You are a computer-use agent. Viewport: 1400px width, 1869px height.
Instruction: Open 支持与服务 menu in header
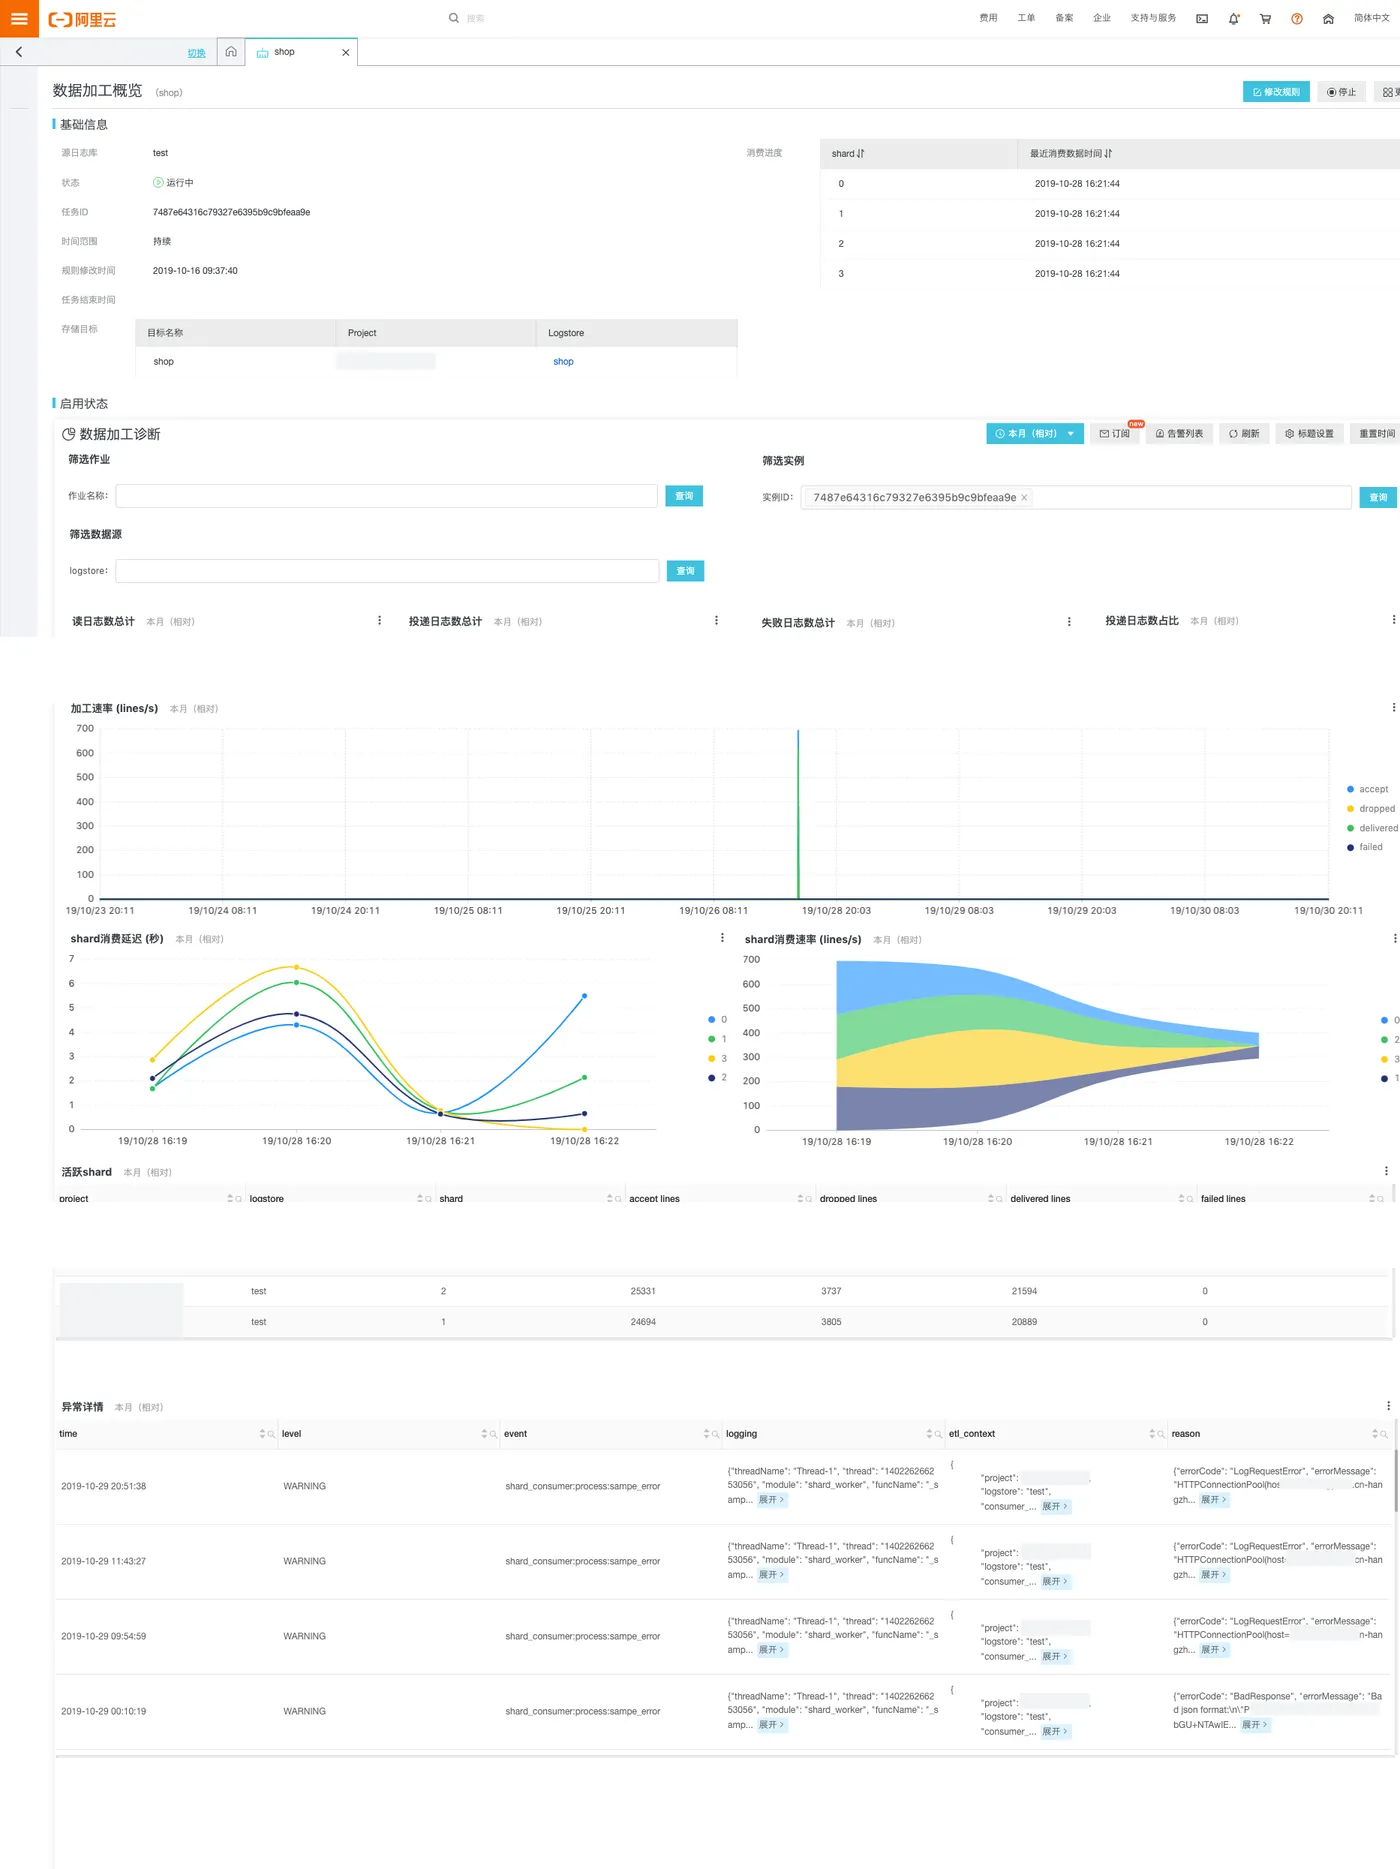1153,18
